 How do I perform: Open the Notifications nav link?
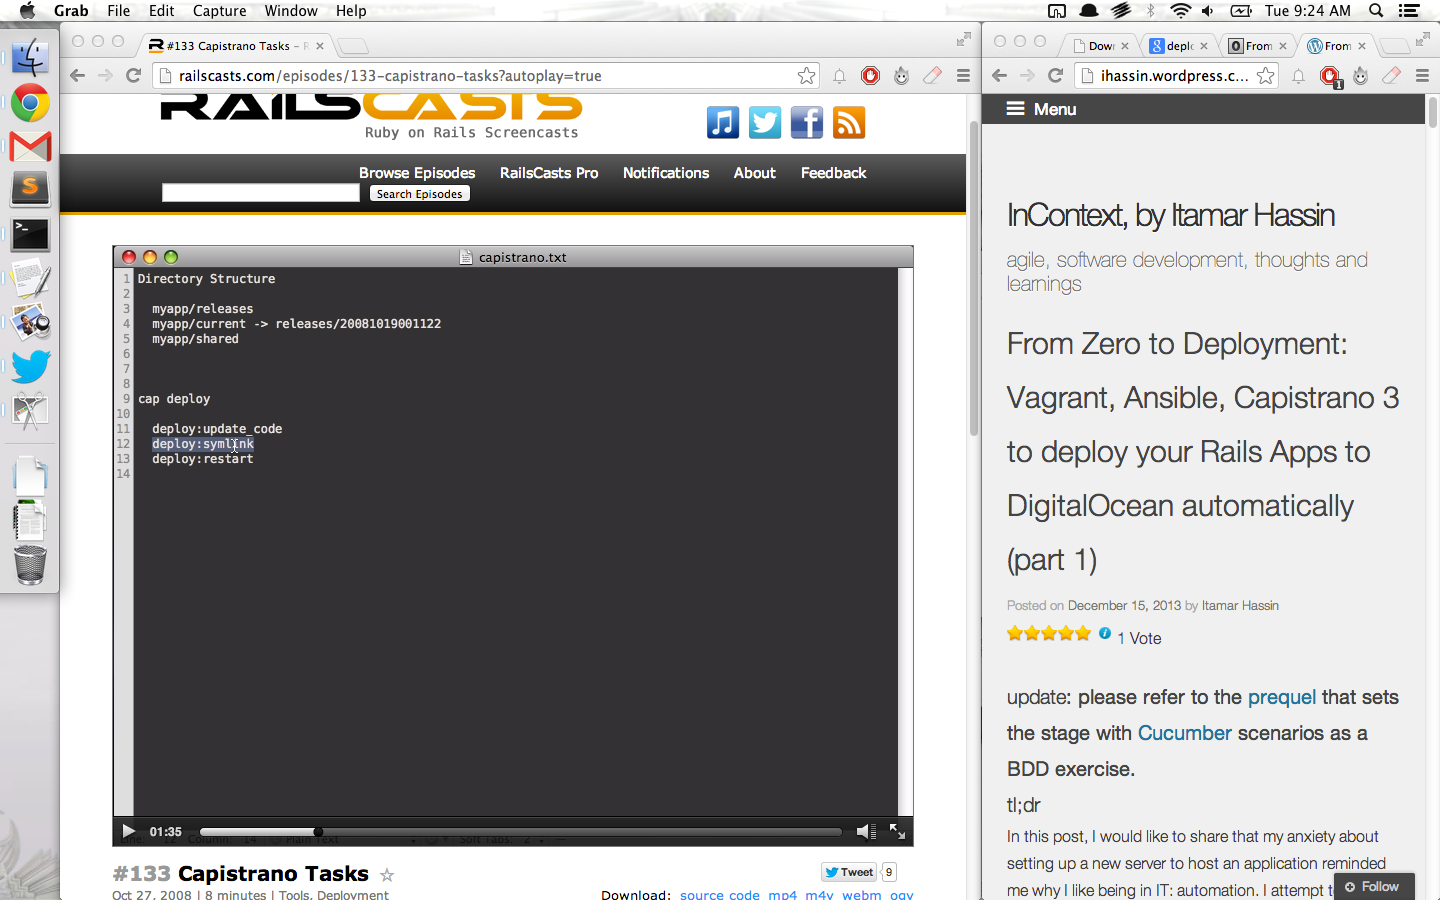[x=666, y=173]
